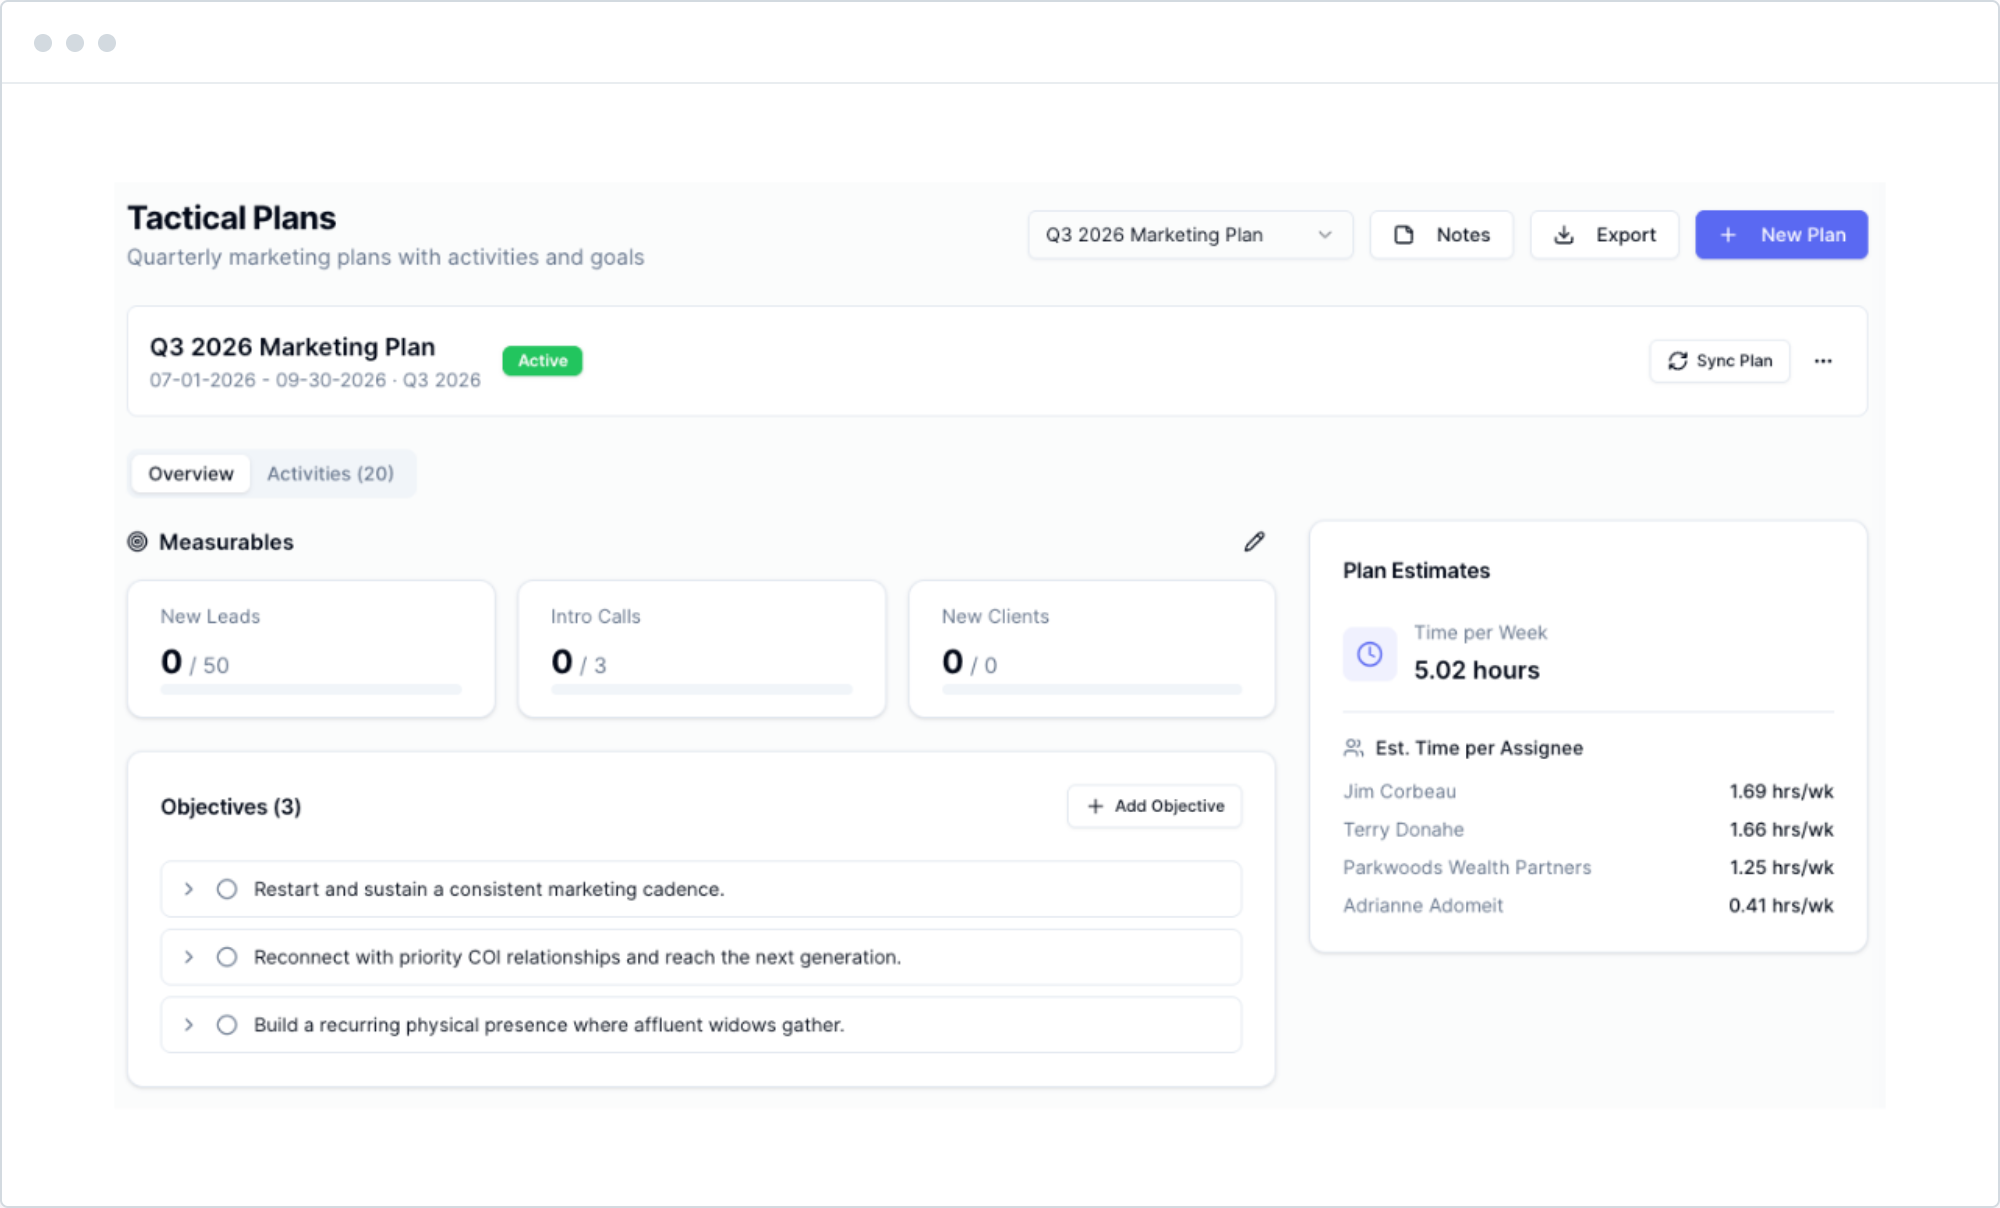Click the 'Quarterly marketing plans' subtitle text

(x=386, y=258)
